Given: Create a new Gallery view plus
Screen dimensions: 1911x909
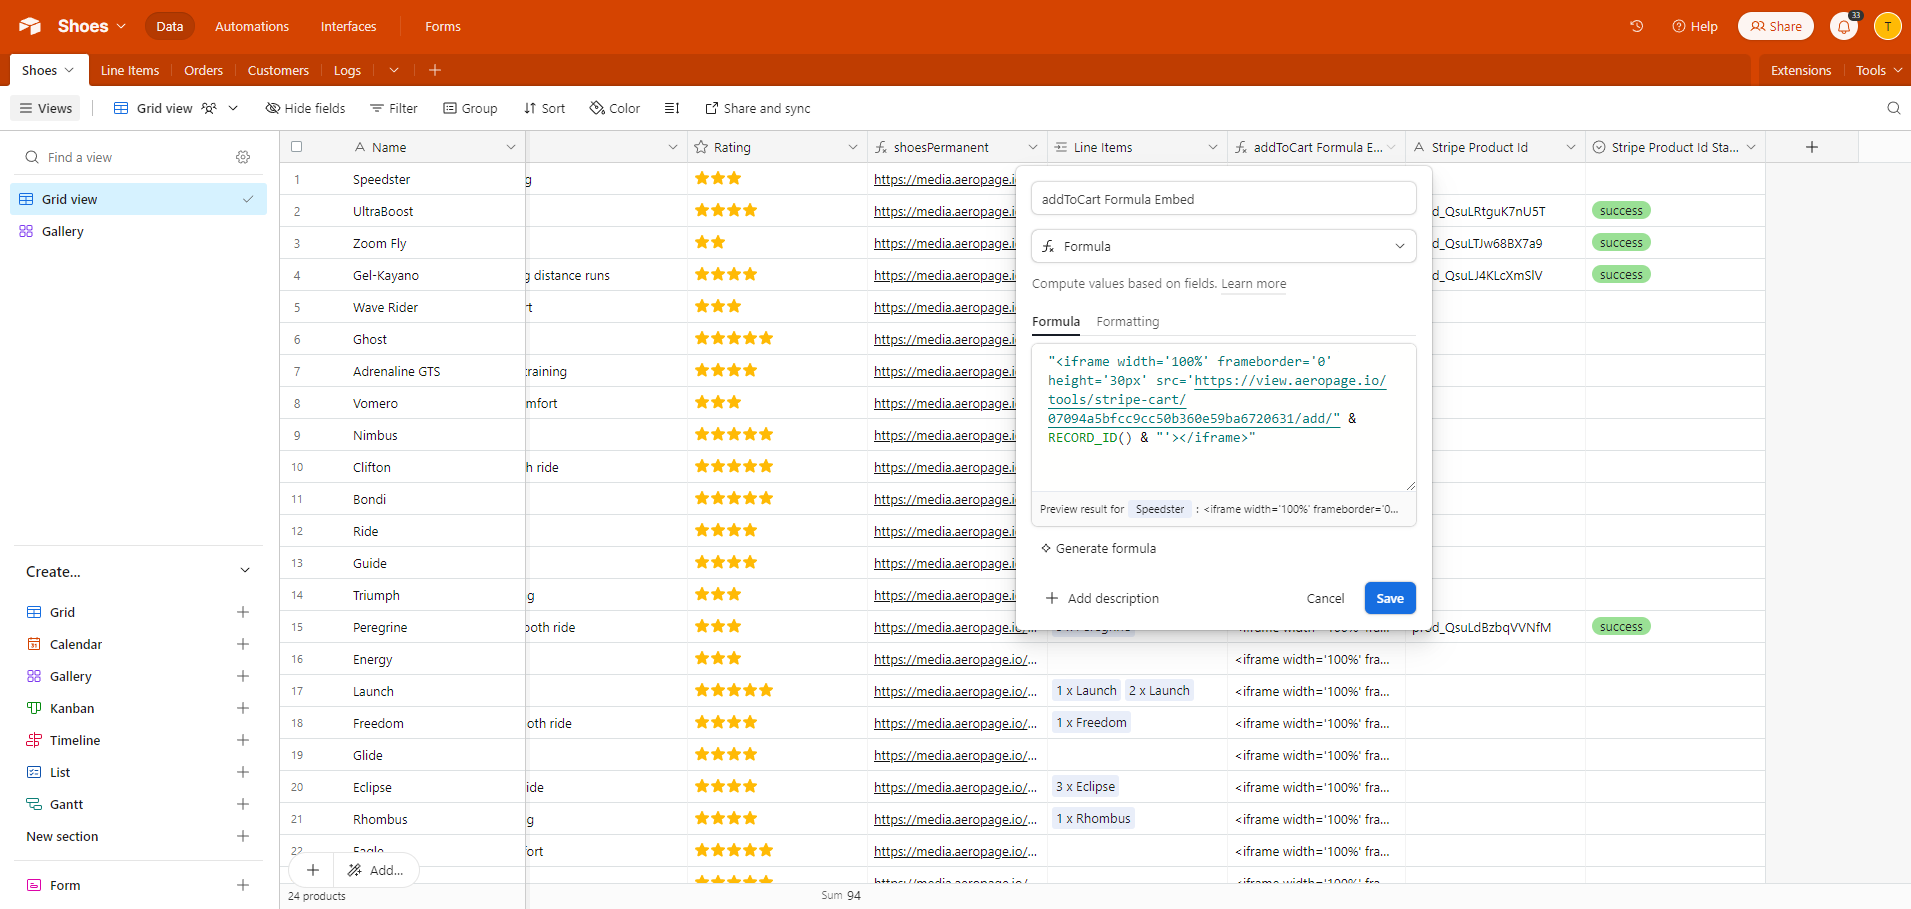Looking at the screenshot, I should point(242,676).
